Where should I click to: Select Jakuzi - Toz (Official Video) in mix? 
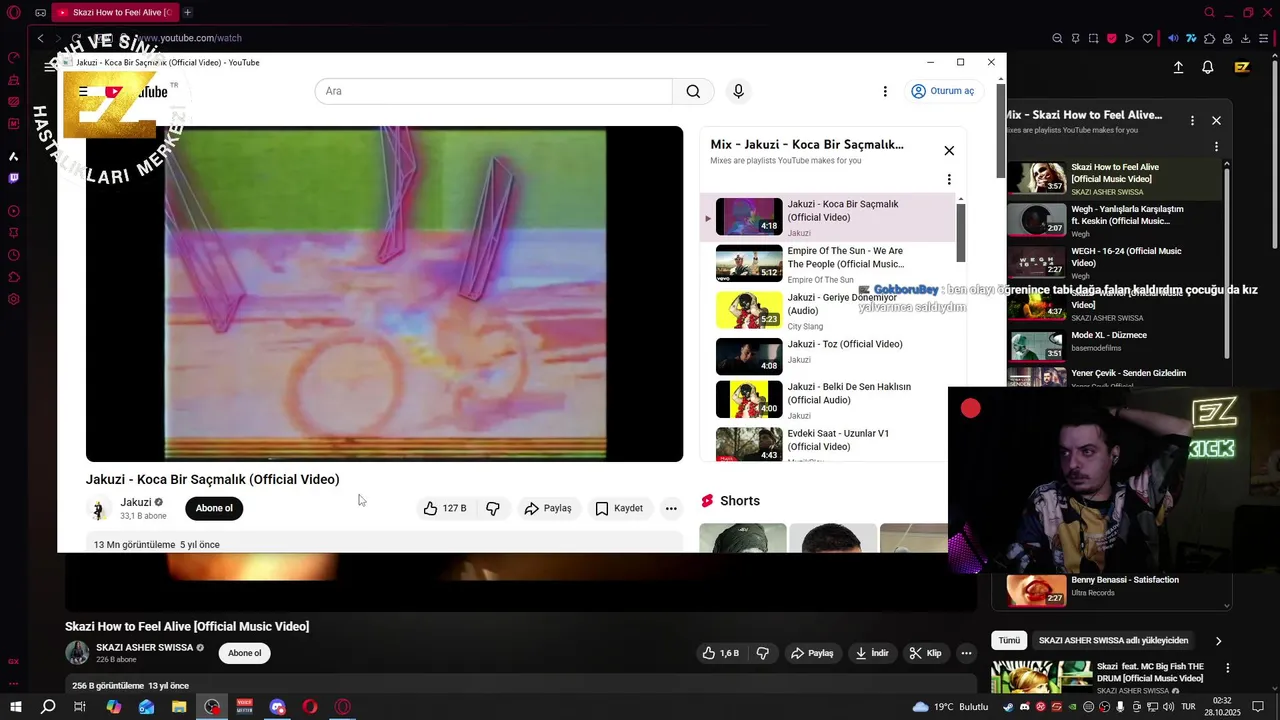(x=827, y=356)
